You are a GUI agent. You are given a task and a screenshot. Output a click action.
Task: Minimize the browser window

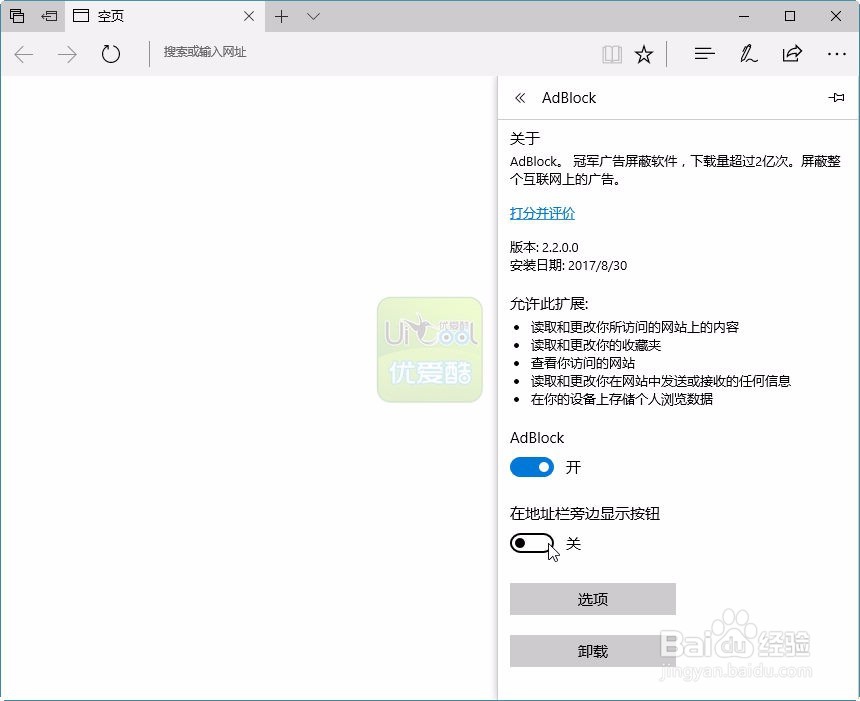(x=744, y=16)
